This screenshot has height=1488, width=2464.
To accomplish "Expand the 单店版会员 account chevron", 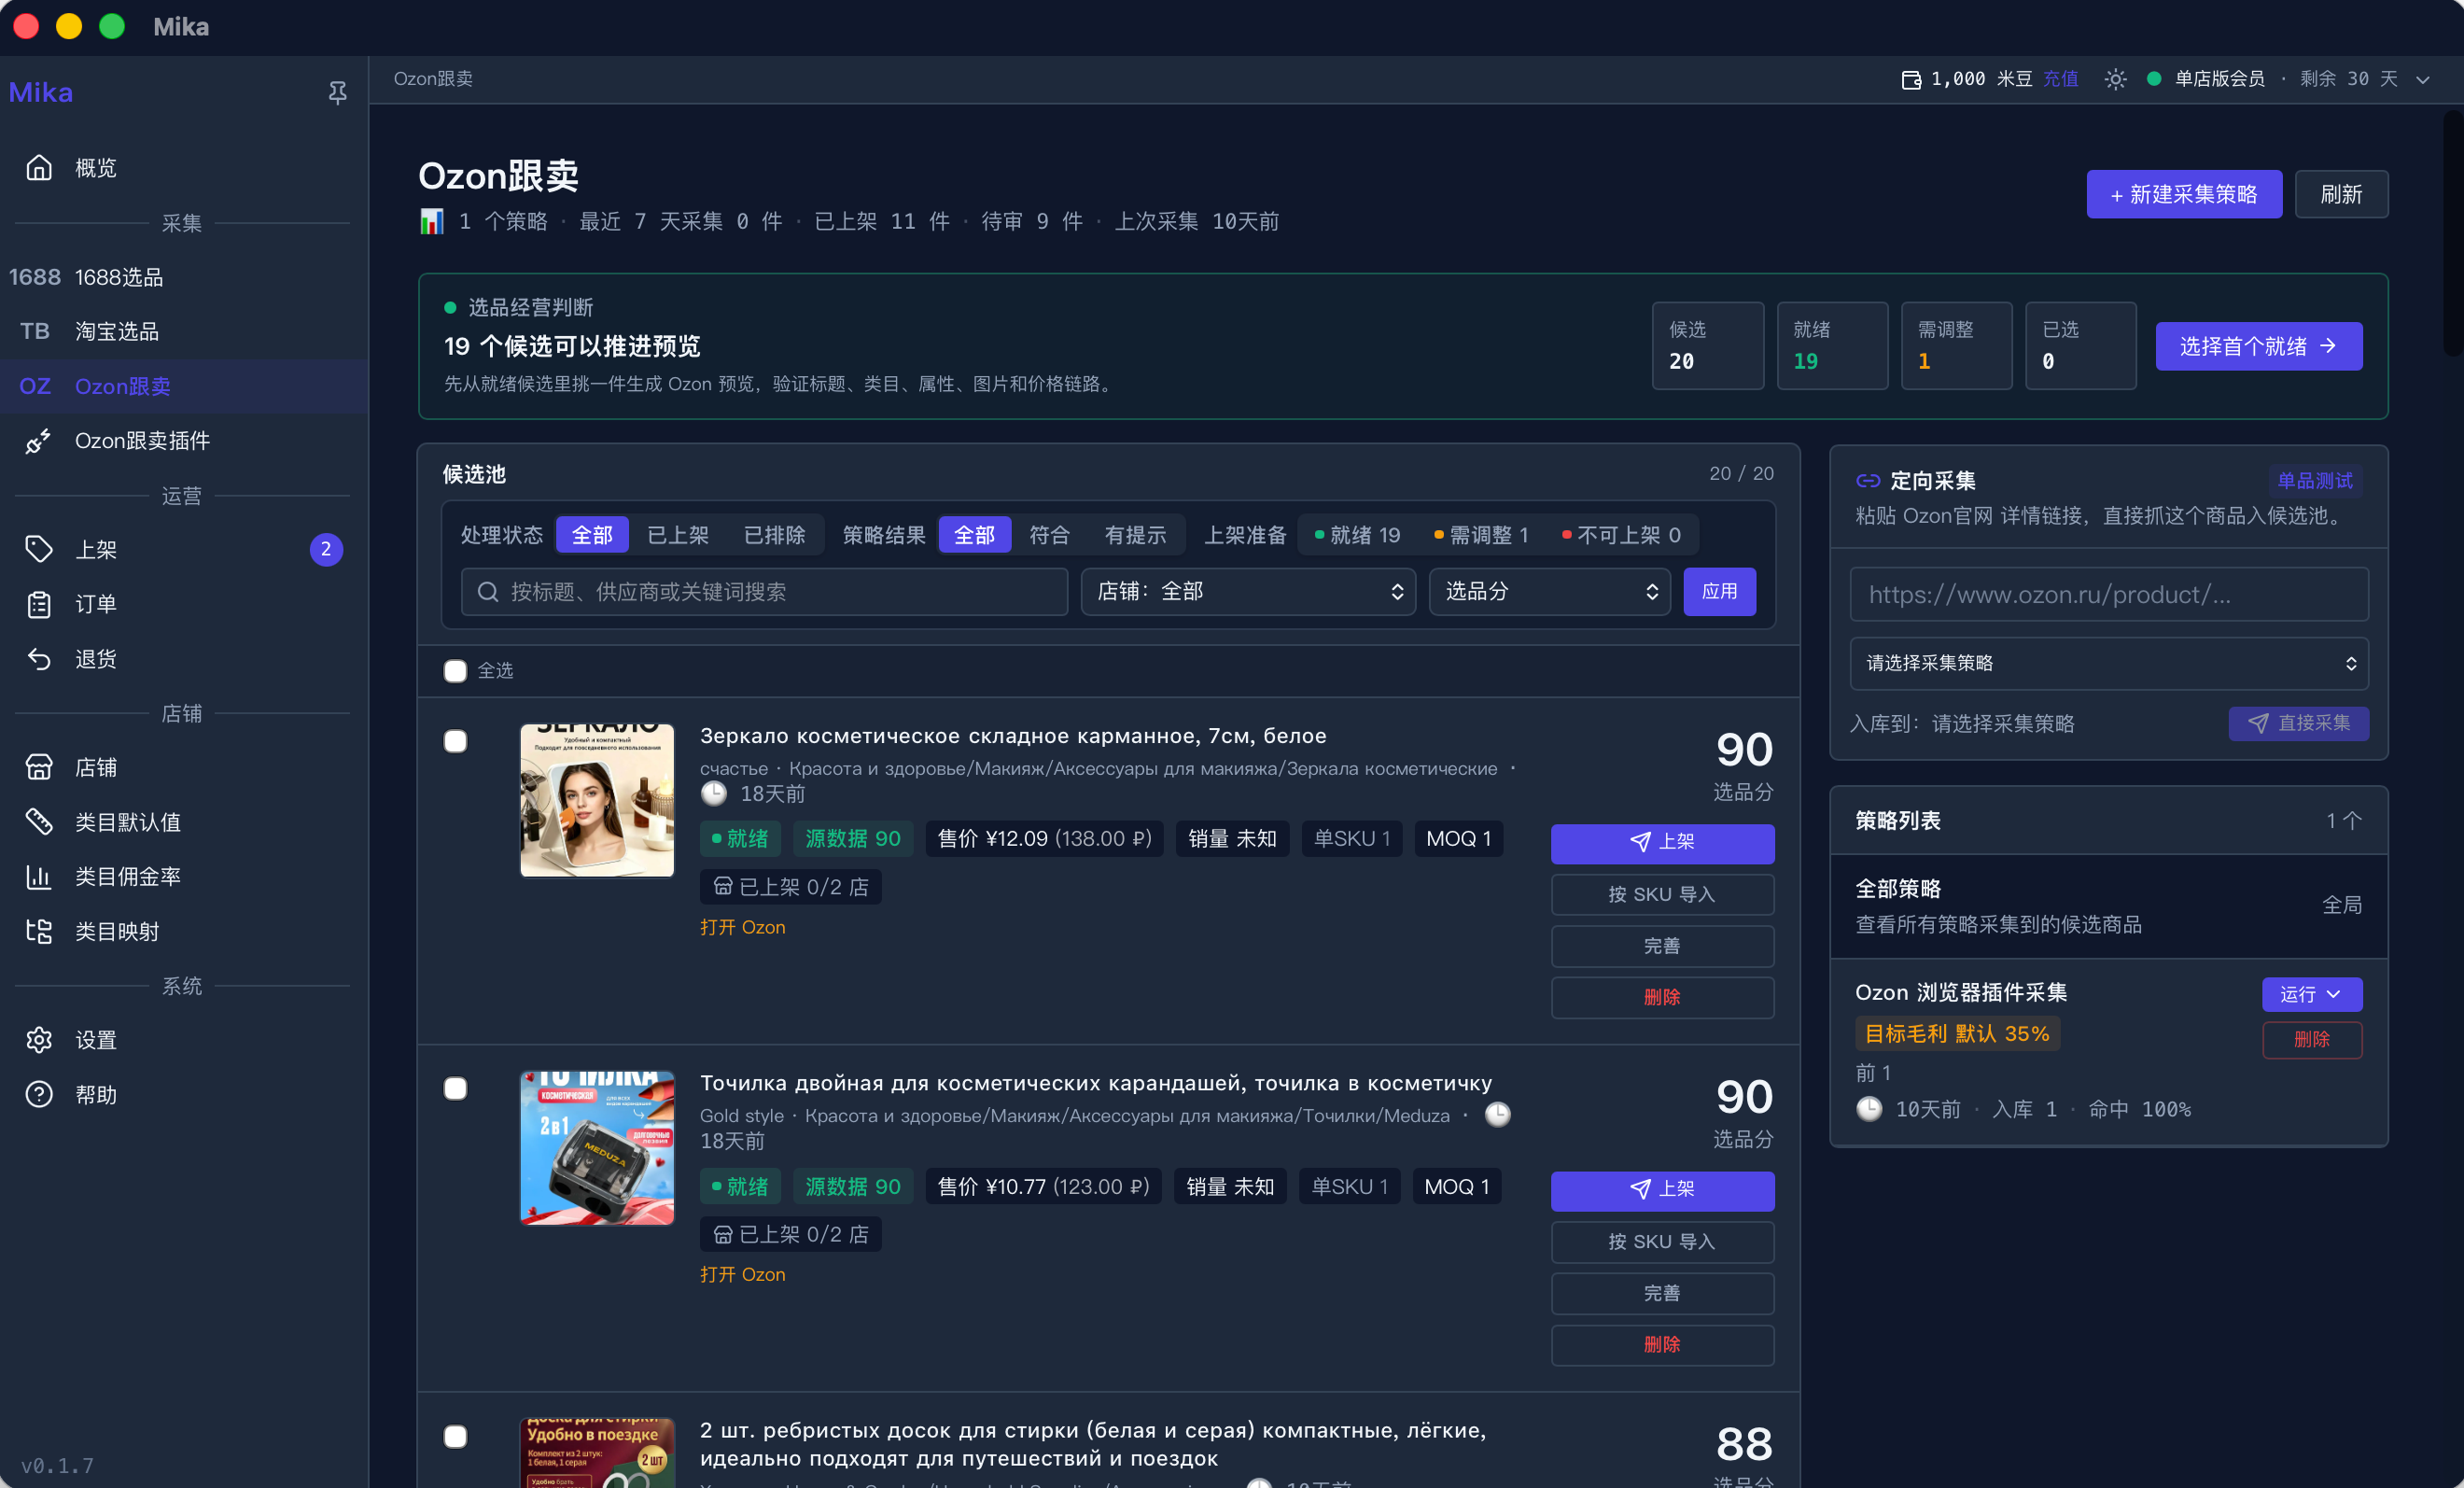I will pos(2423,79).
